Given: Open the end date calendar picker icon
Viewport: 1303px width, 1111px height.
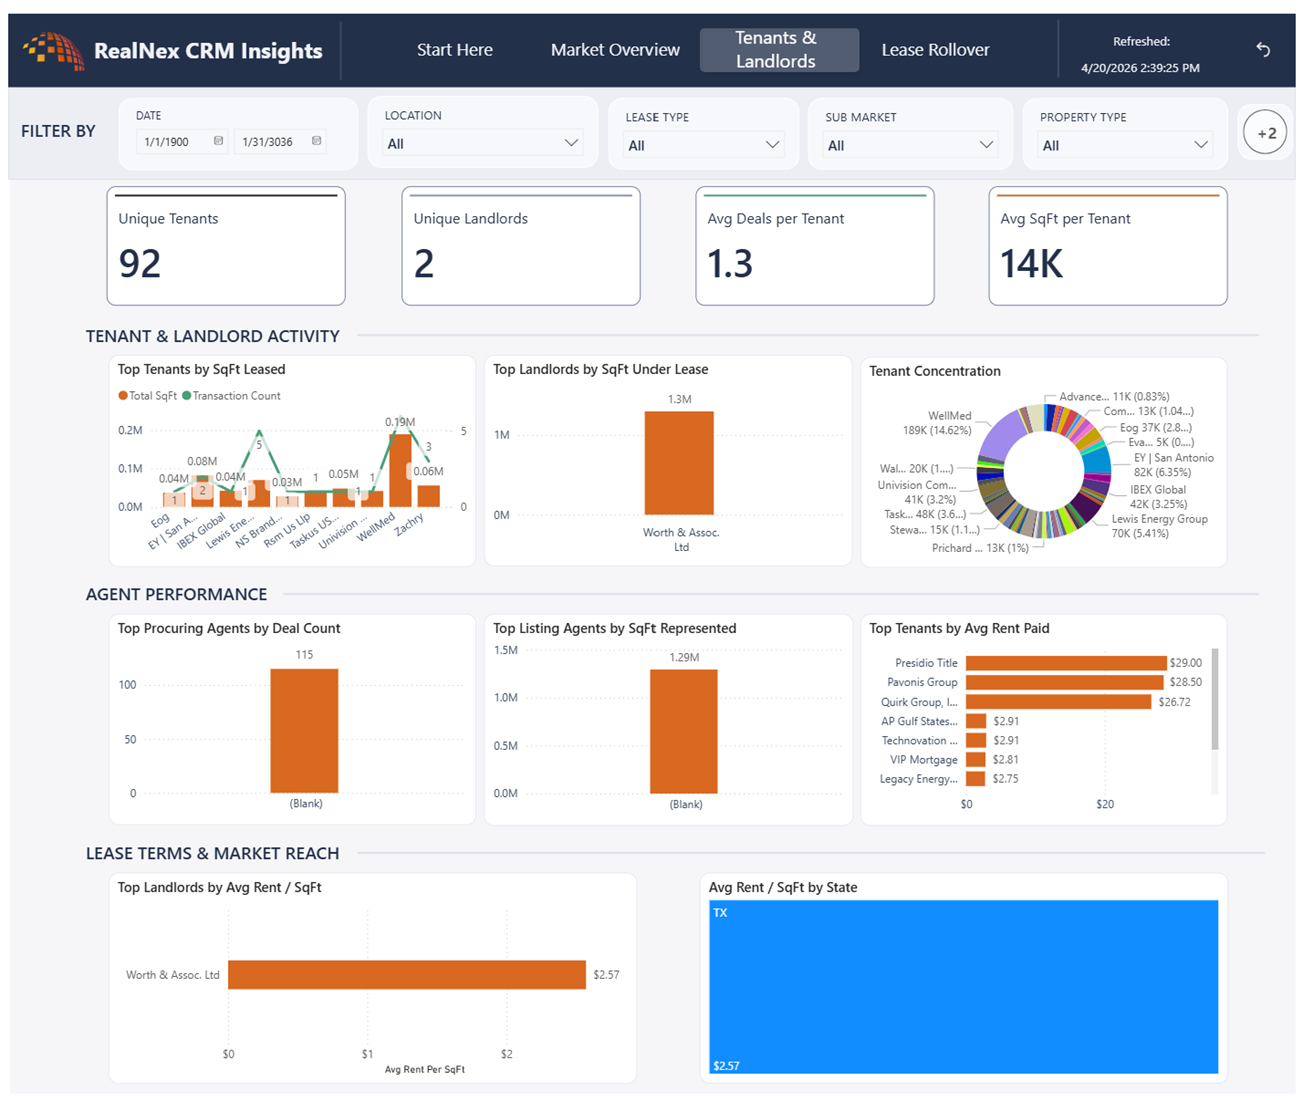Looking at the screenshot, I should pyautogui.click(x=316, y=141).
